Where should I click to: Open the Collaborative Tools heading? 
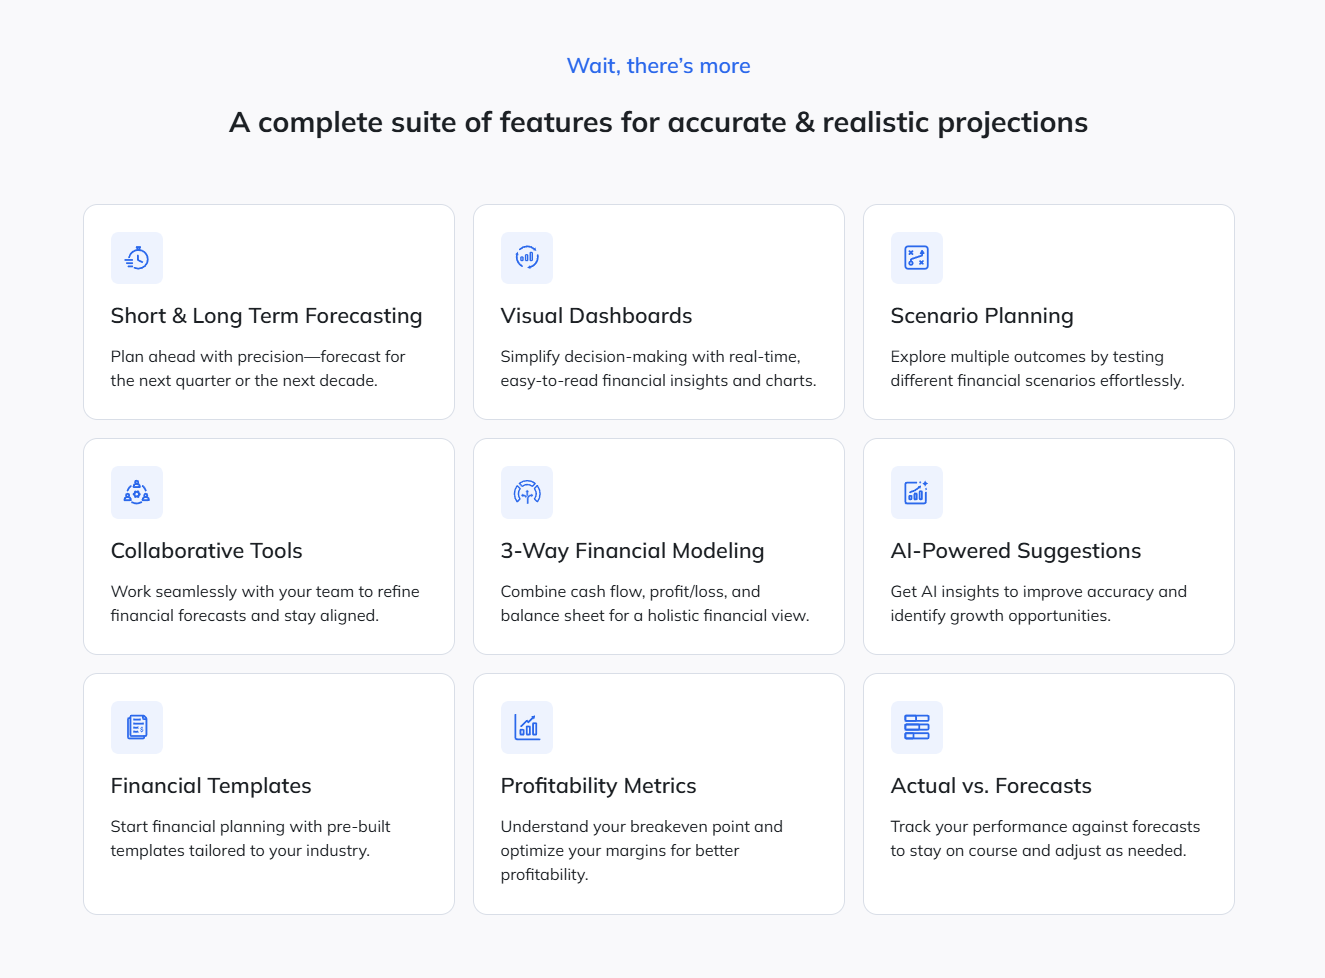pos(207,551)
